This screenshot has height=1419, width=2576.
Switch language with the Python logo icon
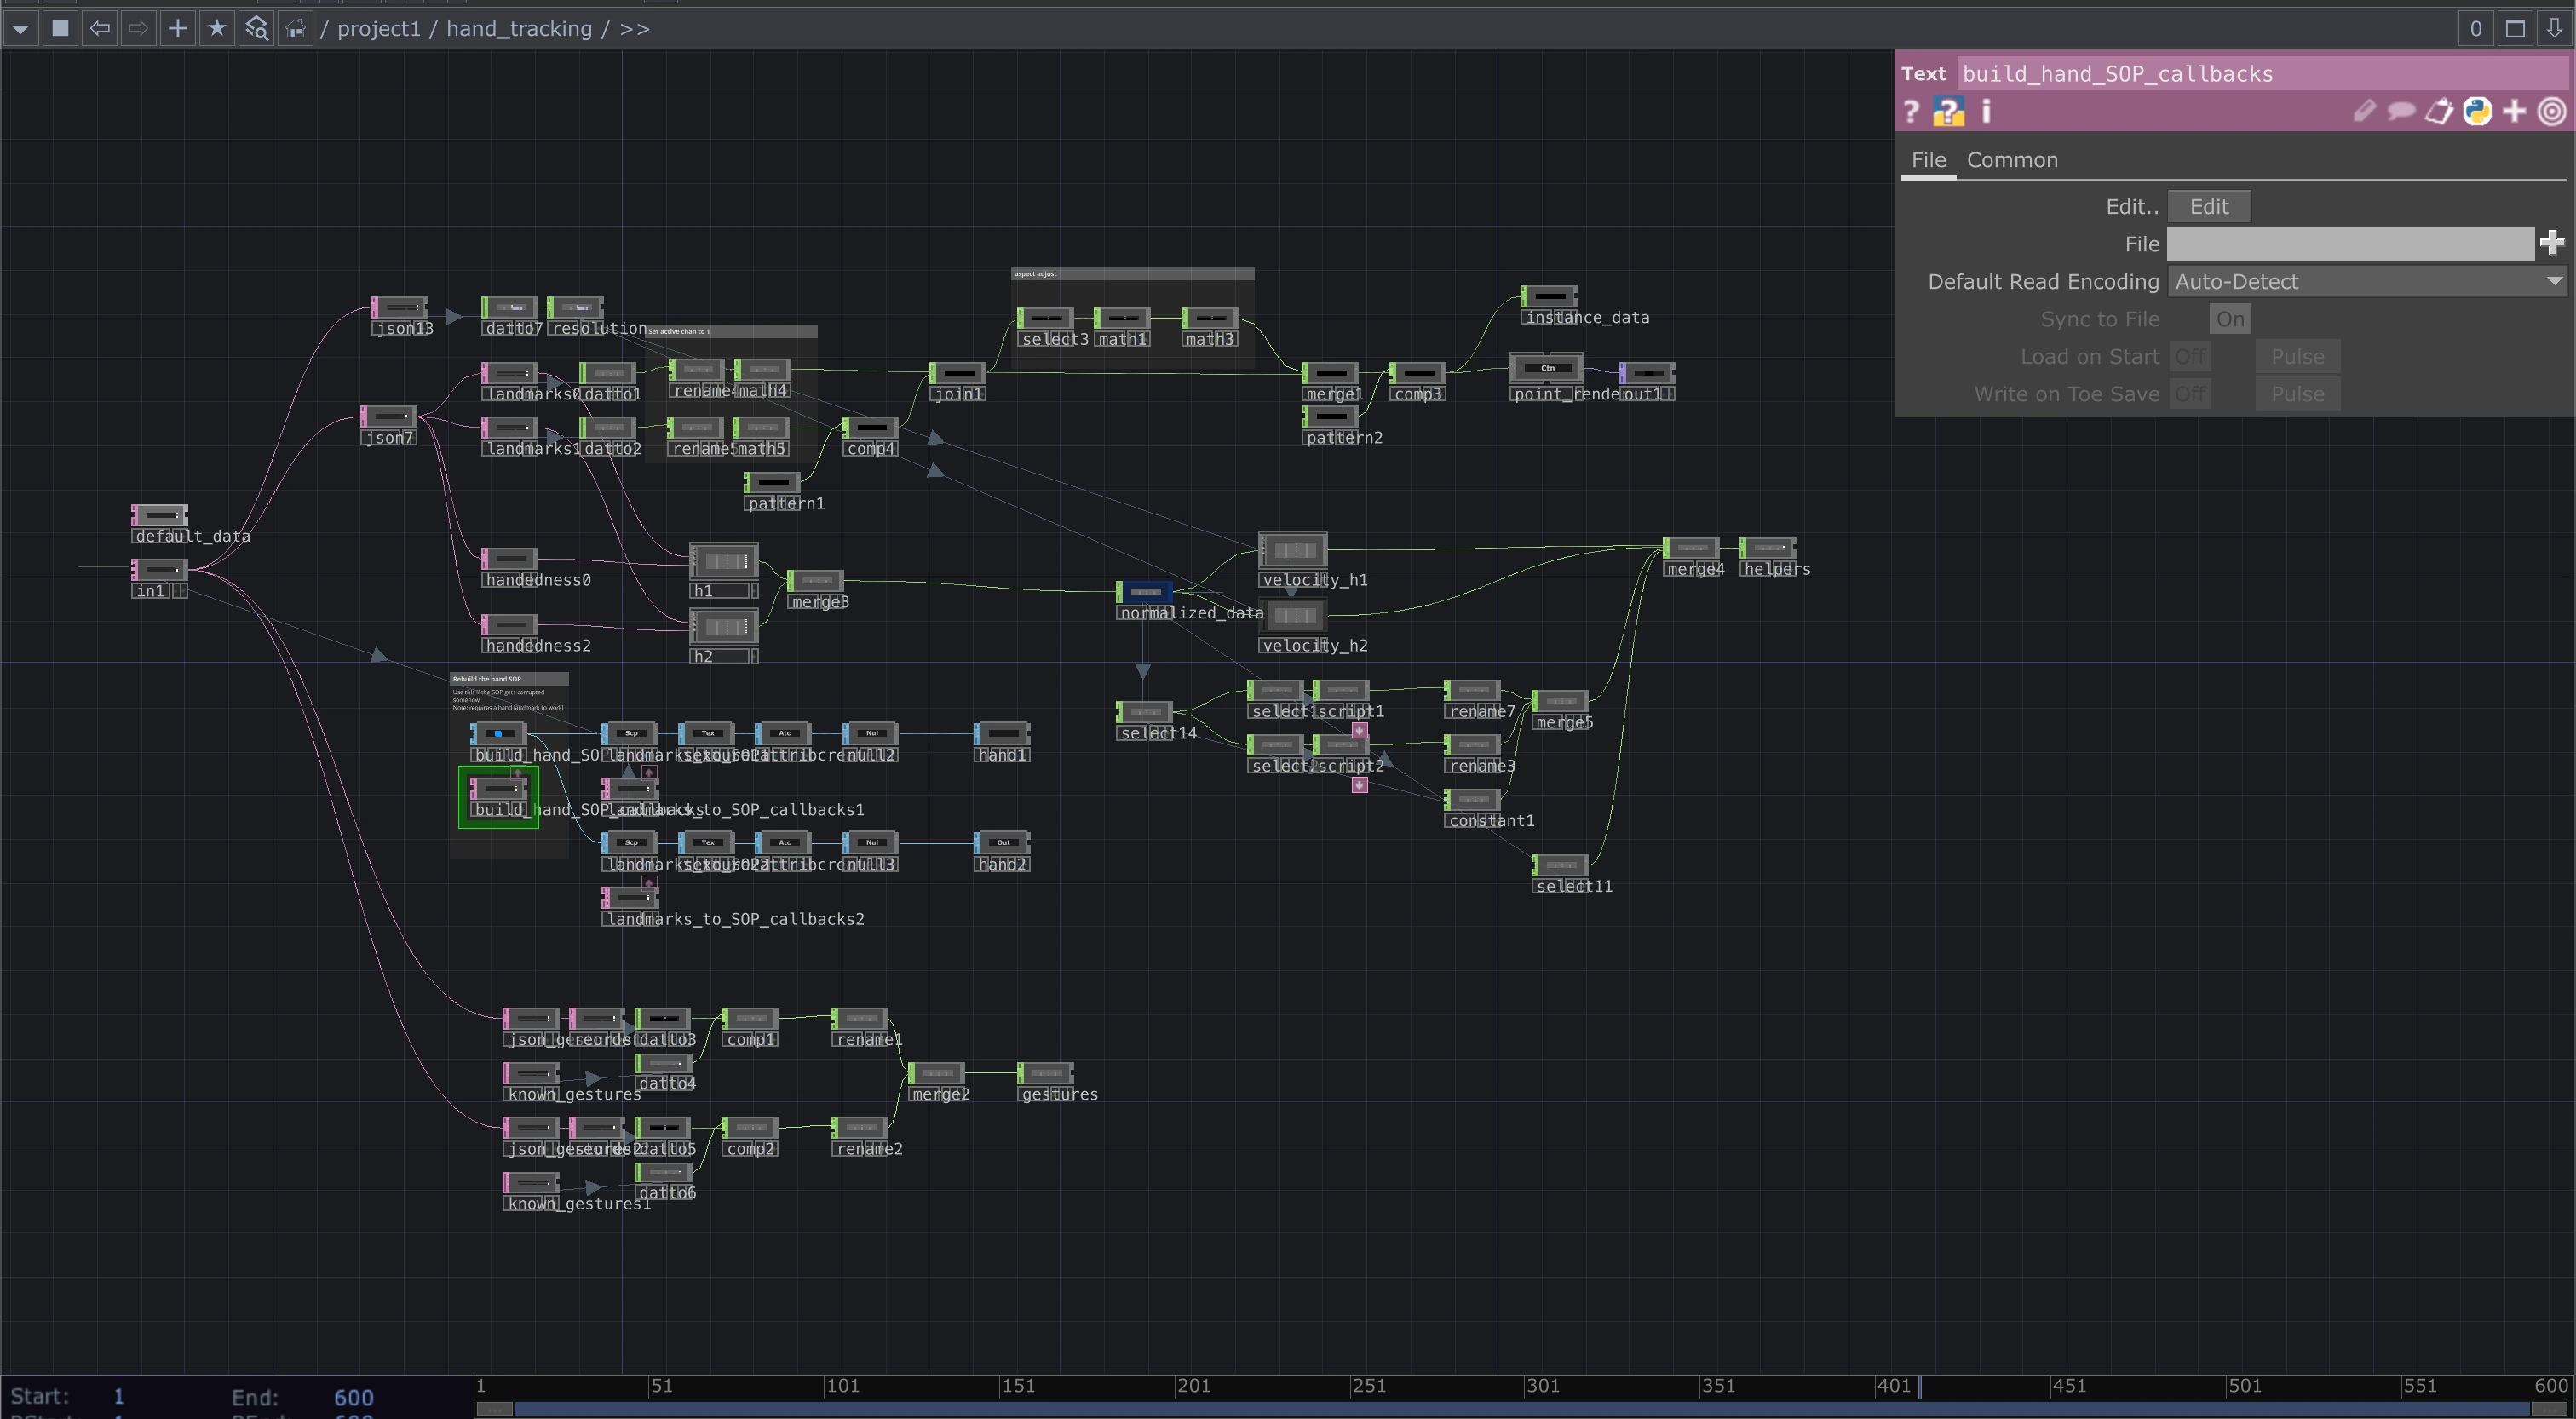pyautogui.click(x=2477, y=111)
